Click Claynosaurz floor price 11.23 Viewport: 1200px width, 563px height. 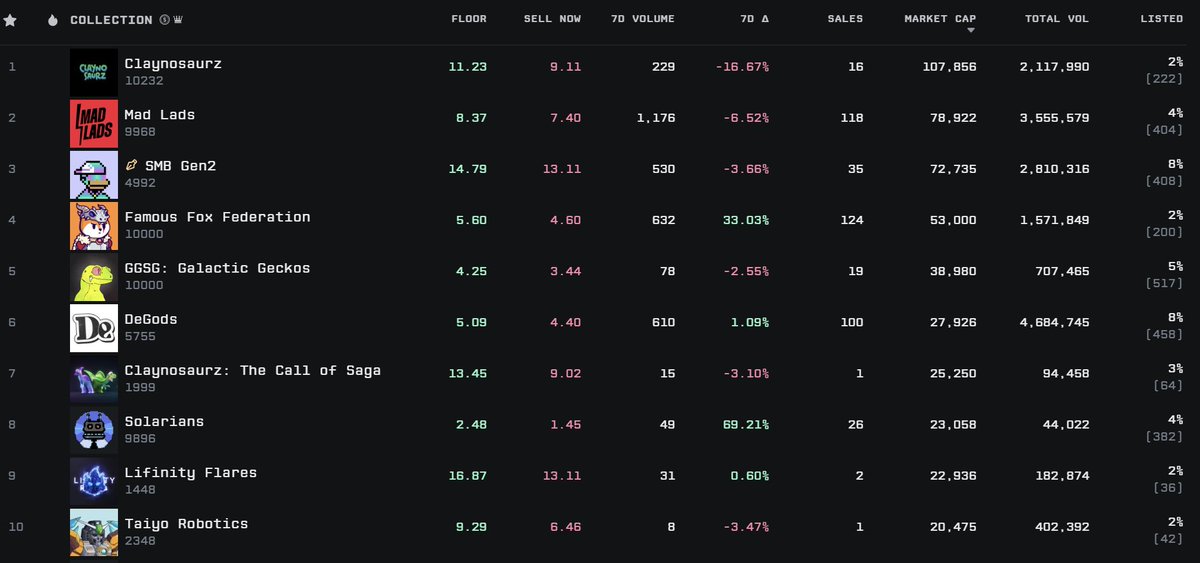(469, 67)
